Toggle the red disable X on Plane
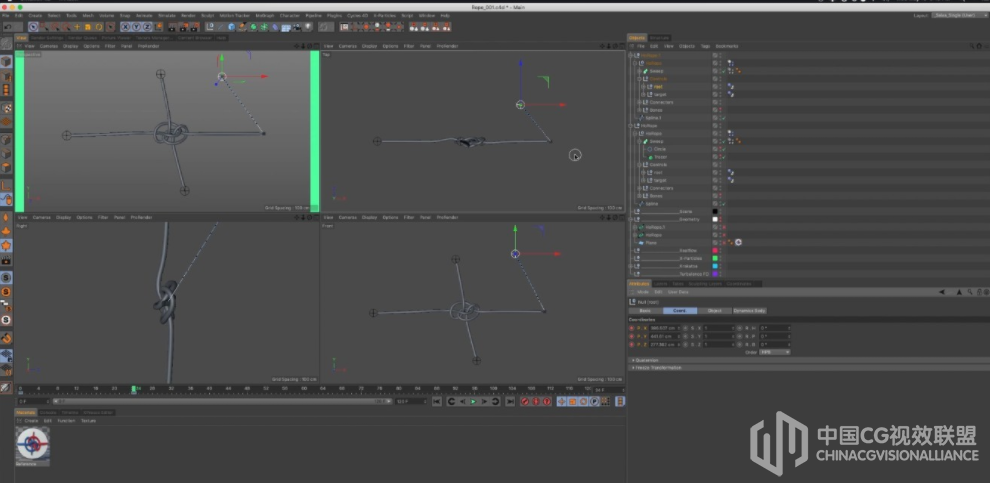The image size is (990, 483). click(724, 242)
